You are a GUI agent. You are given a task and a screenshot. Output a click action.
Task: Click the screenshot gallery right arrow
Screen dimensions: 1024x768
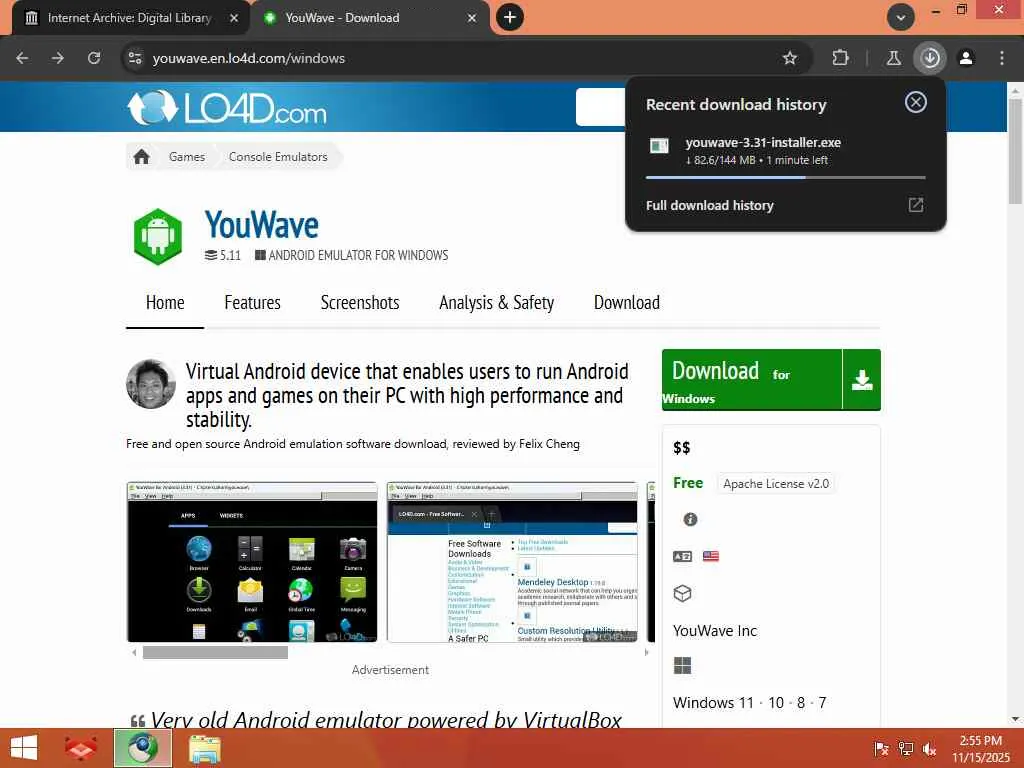[647, 652]
